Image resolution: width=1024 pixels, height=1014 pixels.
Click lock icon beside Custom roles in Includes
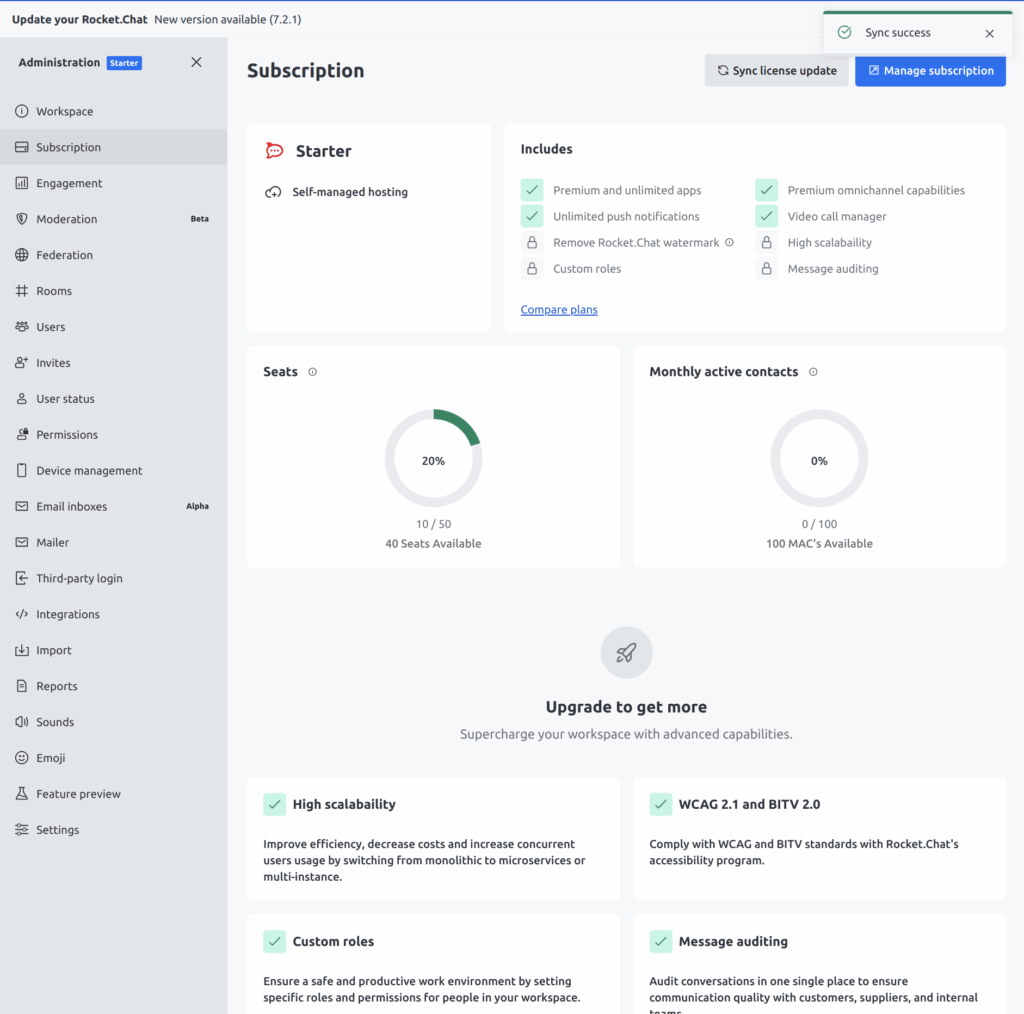[532, 268]
